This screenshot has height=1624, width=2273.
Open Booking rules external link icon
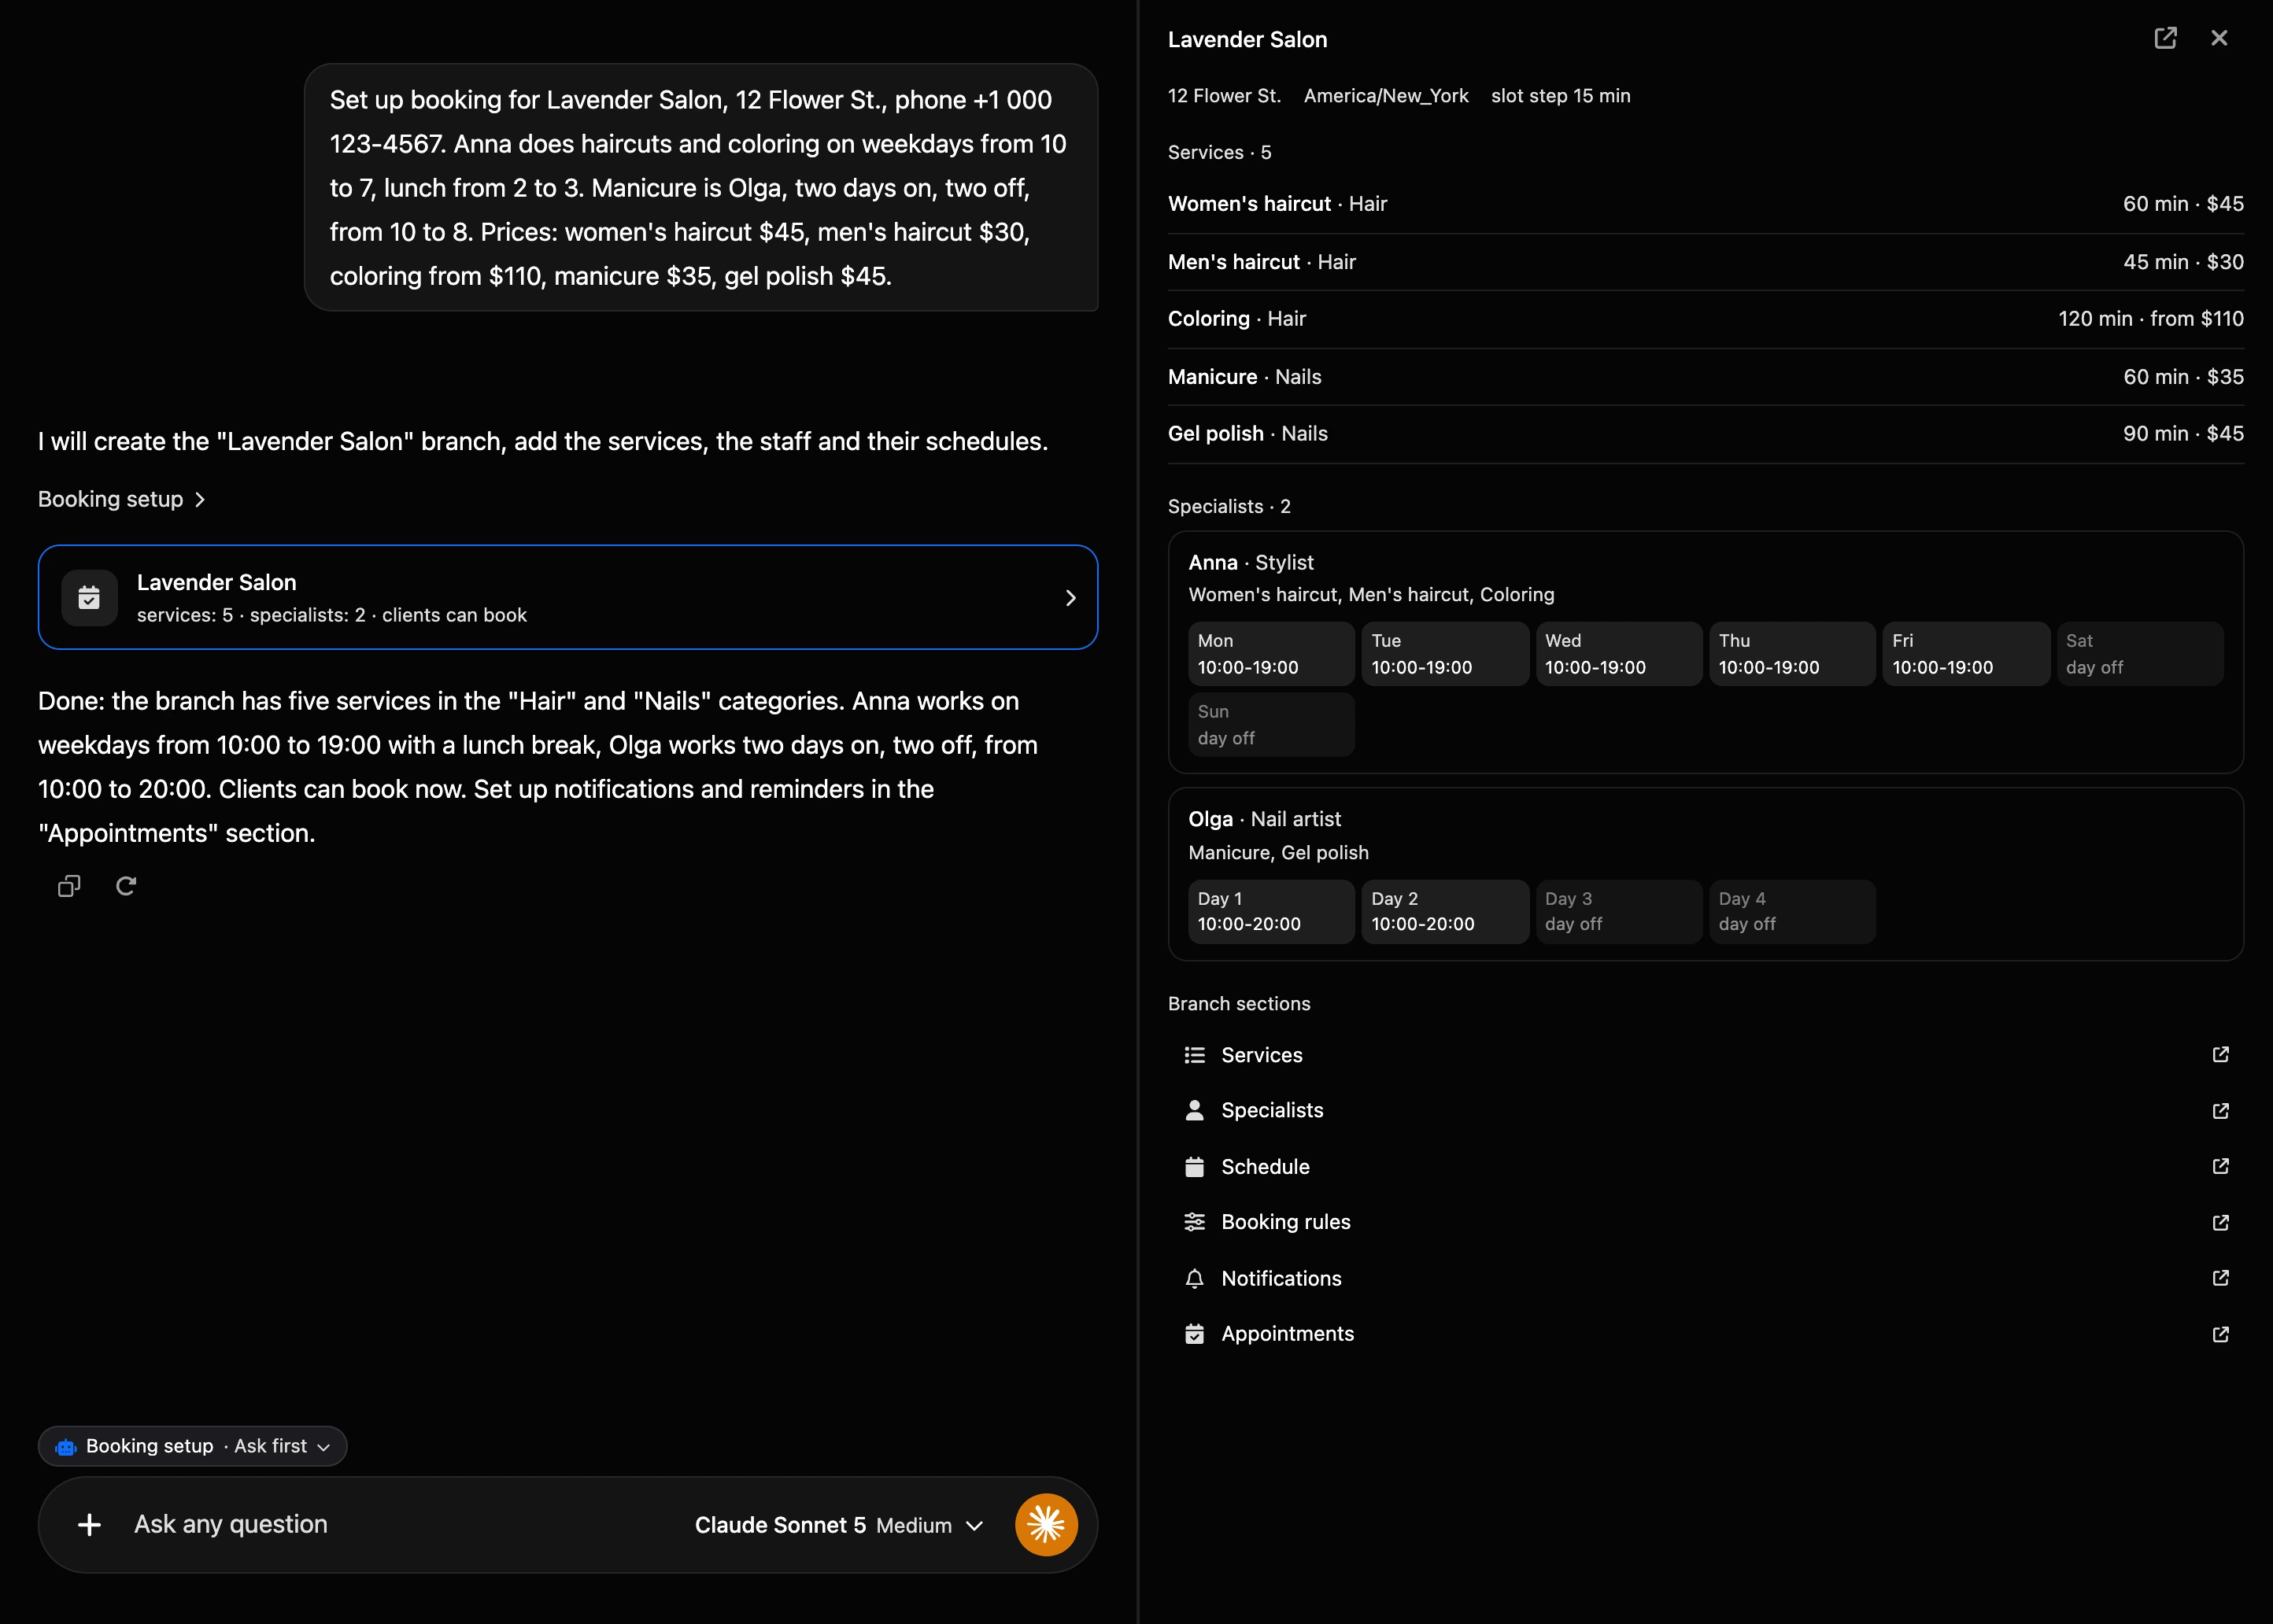click(x=2220, y=1222)
